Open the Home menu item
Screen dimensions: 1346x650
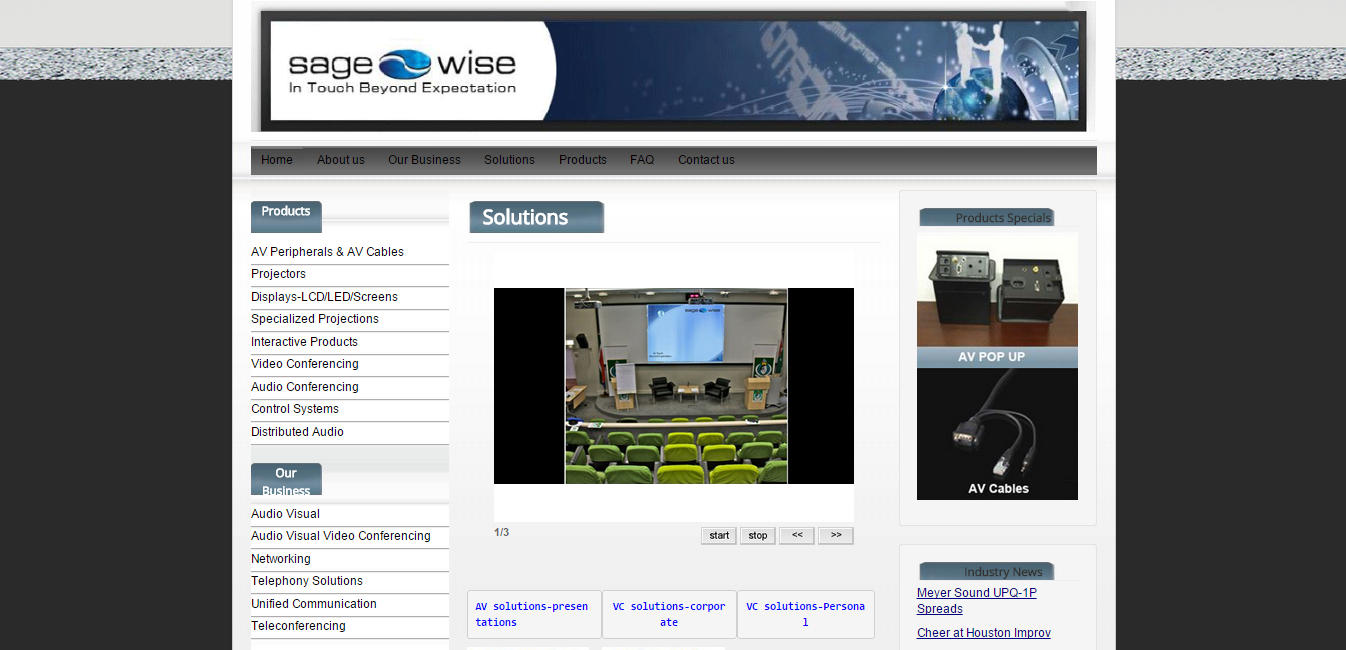coord(277,160)
